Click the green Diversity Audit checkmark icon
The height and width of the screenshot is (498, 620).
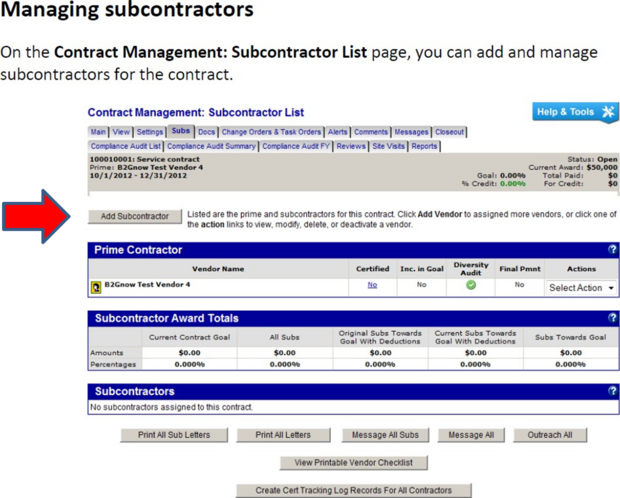(x=471, y=285)
